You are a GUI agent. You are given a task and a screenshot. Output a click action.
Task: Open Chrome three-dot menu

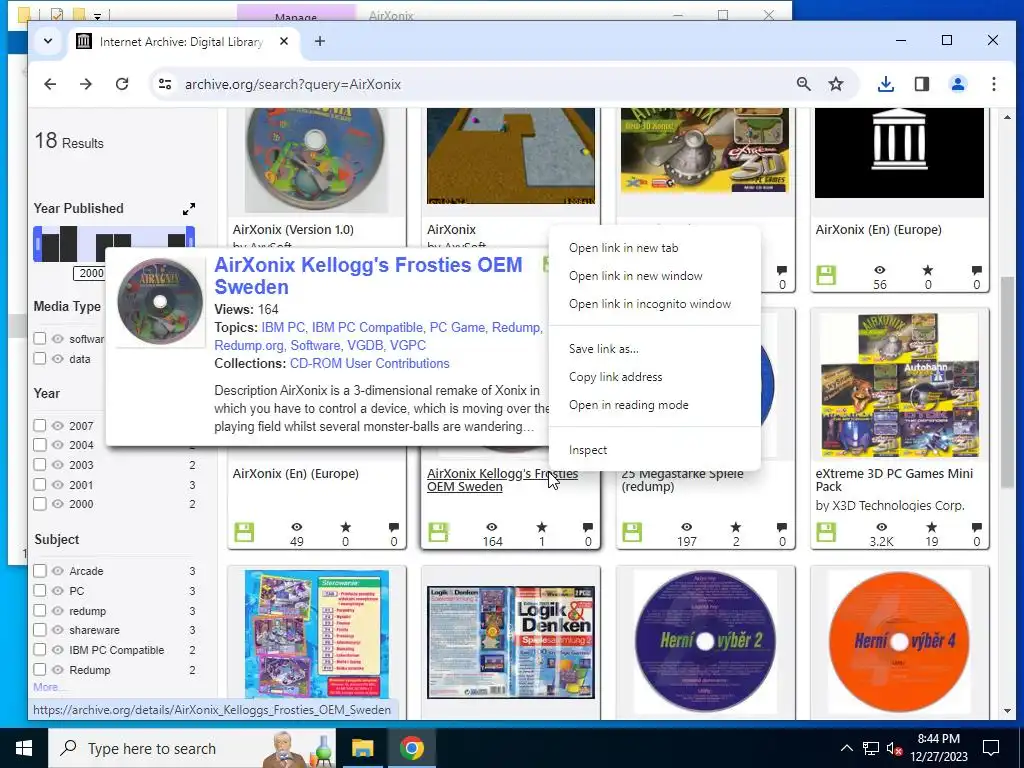[x=993, y=84]
